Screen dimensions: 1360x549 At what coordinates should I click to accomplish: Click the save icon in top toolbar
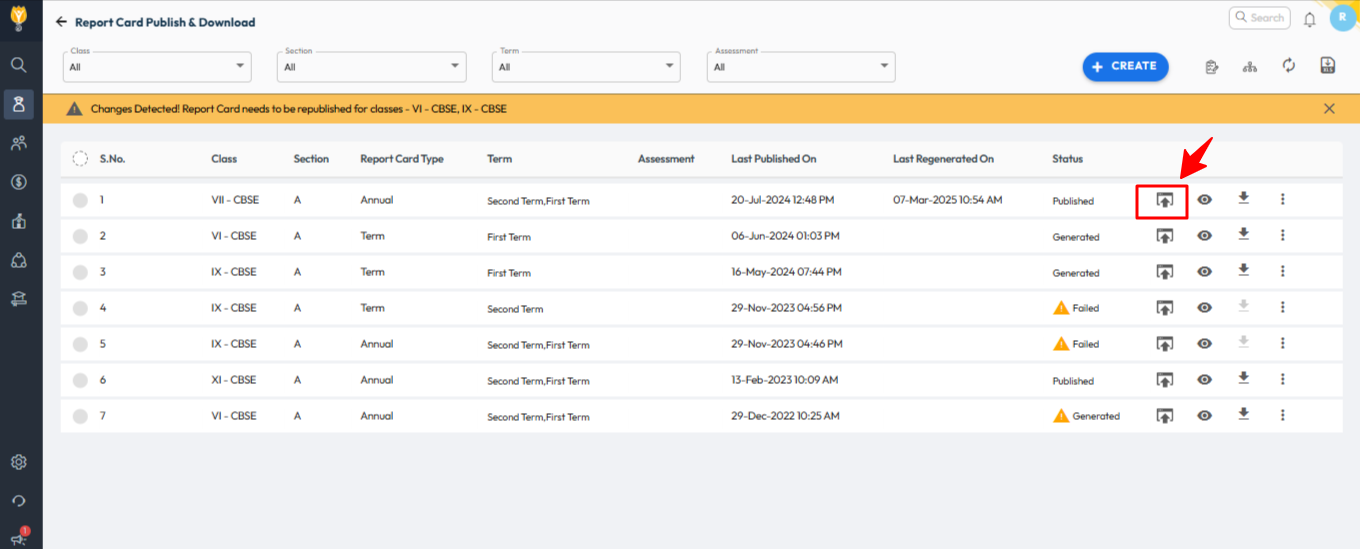[1327, 66]
